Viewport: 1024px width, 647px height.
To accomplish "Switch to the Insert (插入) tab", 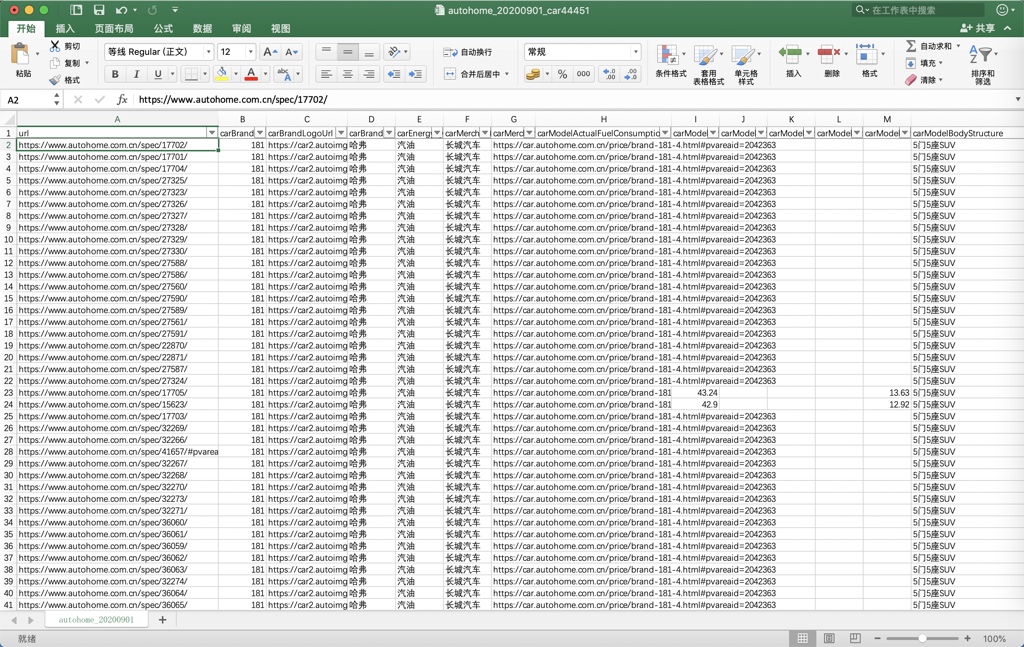I will (x=65, y=29).
